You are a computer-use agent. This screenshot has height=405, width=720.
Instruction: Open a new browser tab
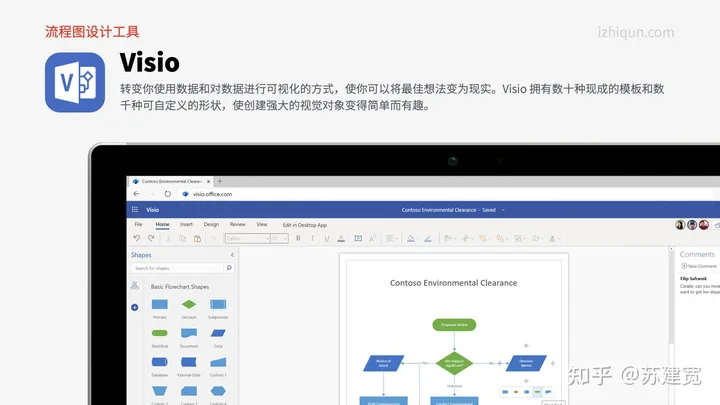pos(219,181)
